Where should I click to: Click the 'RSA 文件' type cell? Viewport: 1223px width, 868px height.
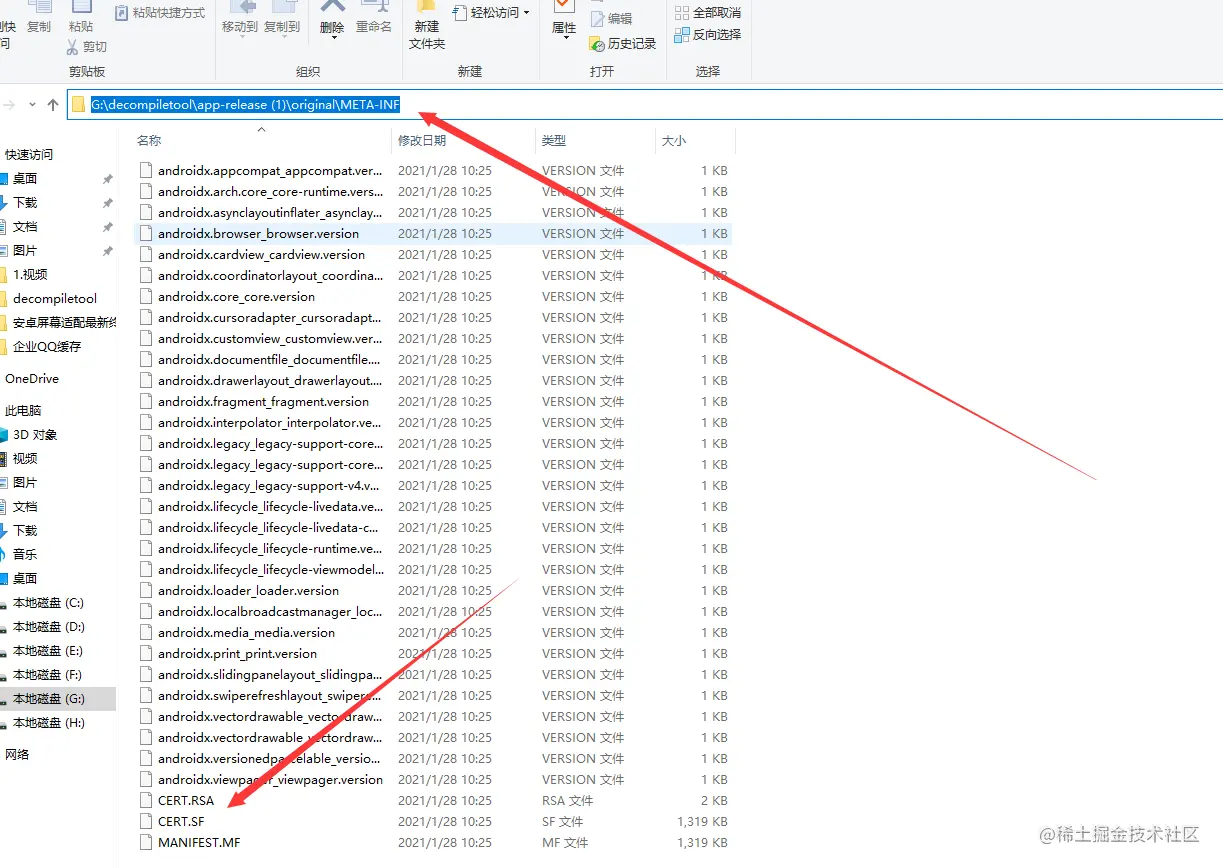click(567, 800)
